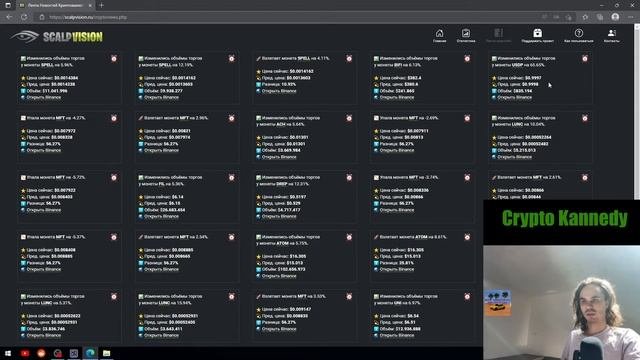The height and width of the screenshot is (360, 640).
Task: Set alarm on MFT 2.34% card
Action: pyautogui.click(x=231, y=237)
